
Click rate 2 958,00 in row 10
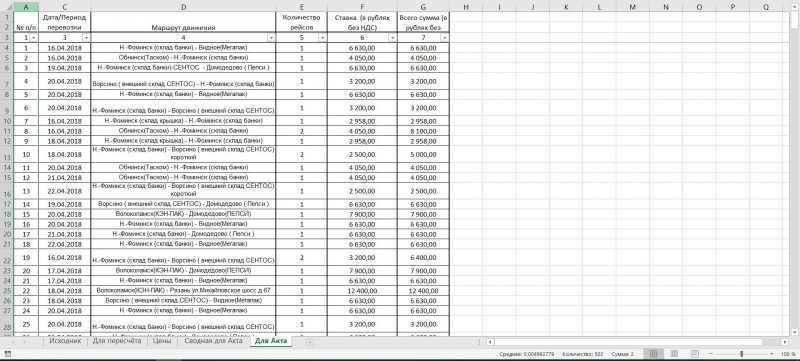tap(362, 121)
